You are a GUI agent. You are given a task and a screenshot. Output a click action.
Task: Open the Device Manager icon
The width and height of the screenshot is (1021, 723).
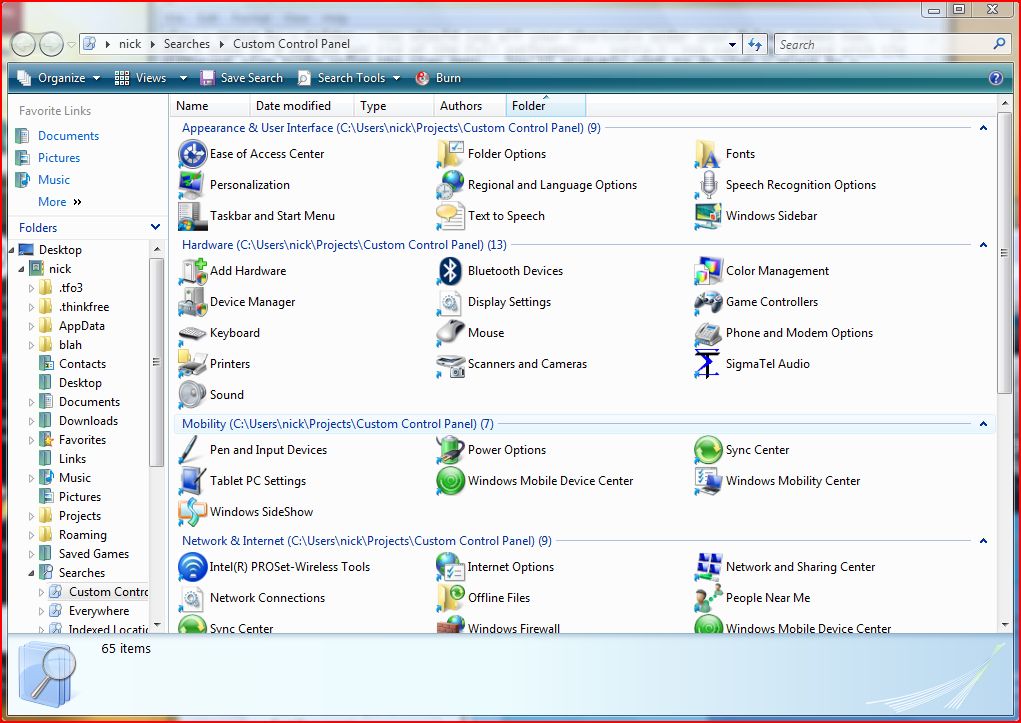pos(192,302)
